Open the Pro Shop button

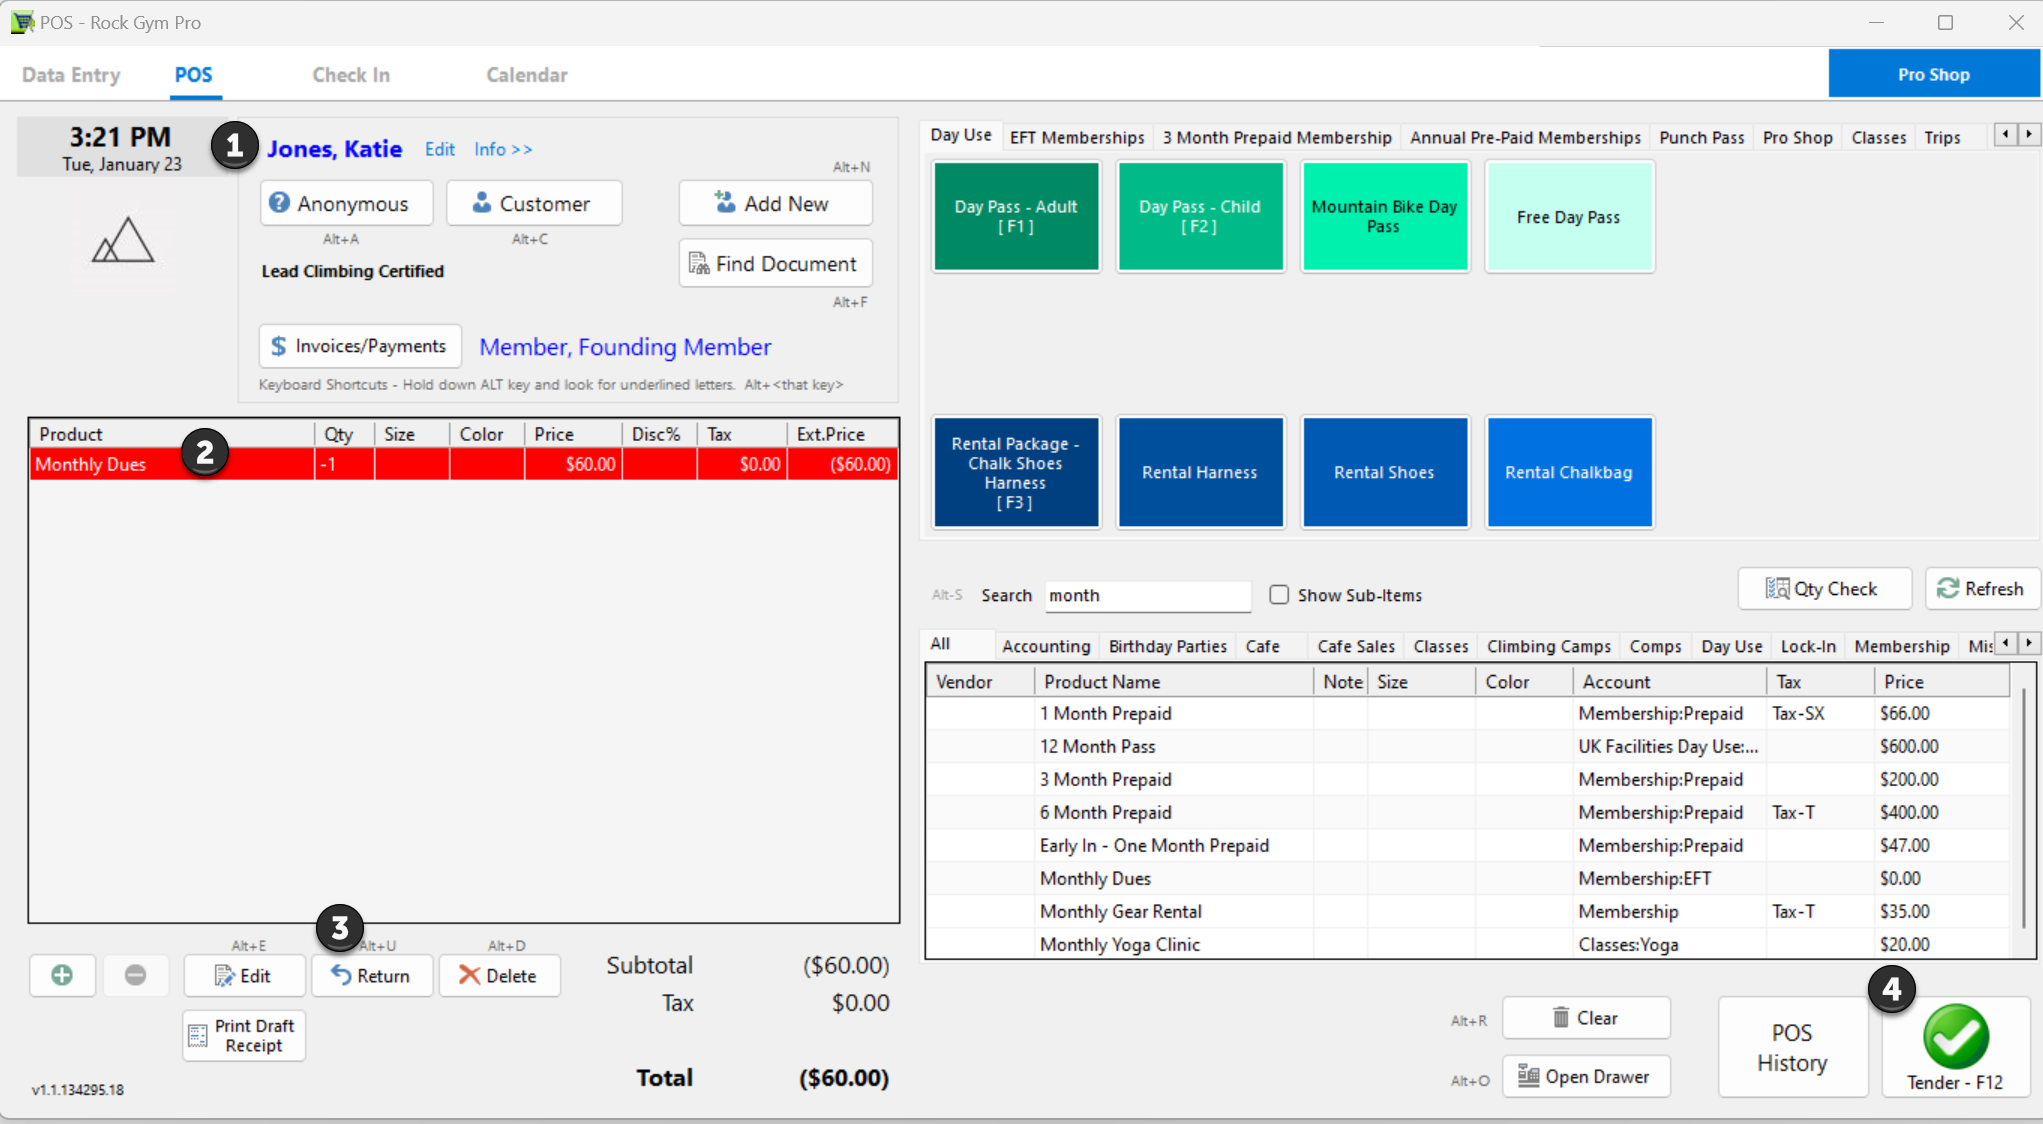pyautogui.click(x=1934, y=74)
